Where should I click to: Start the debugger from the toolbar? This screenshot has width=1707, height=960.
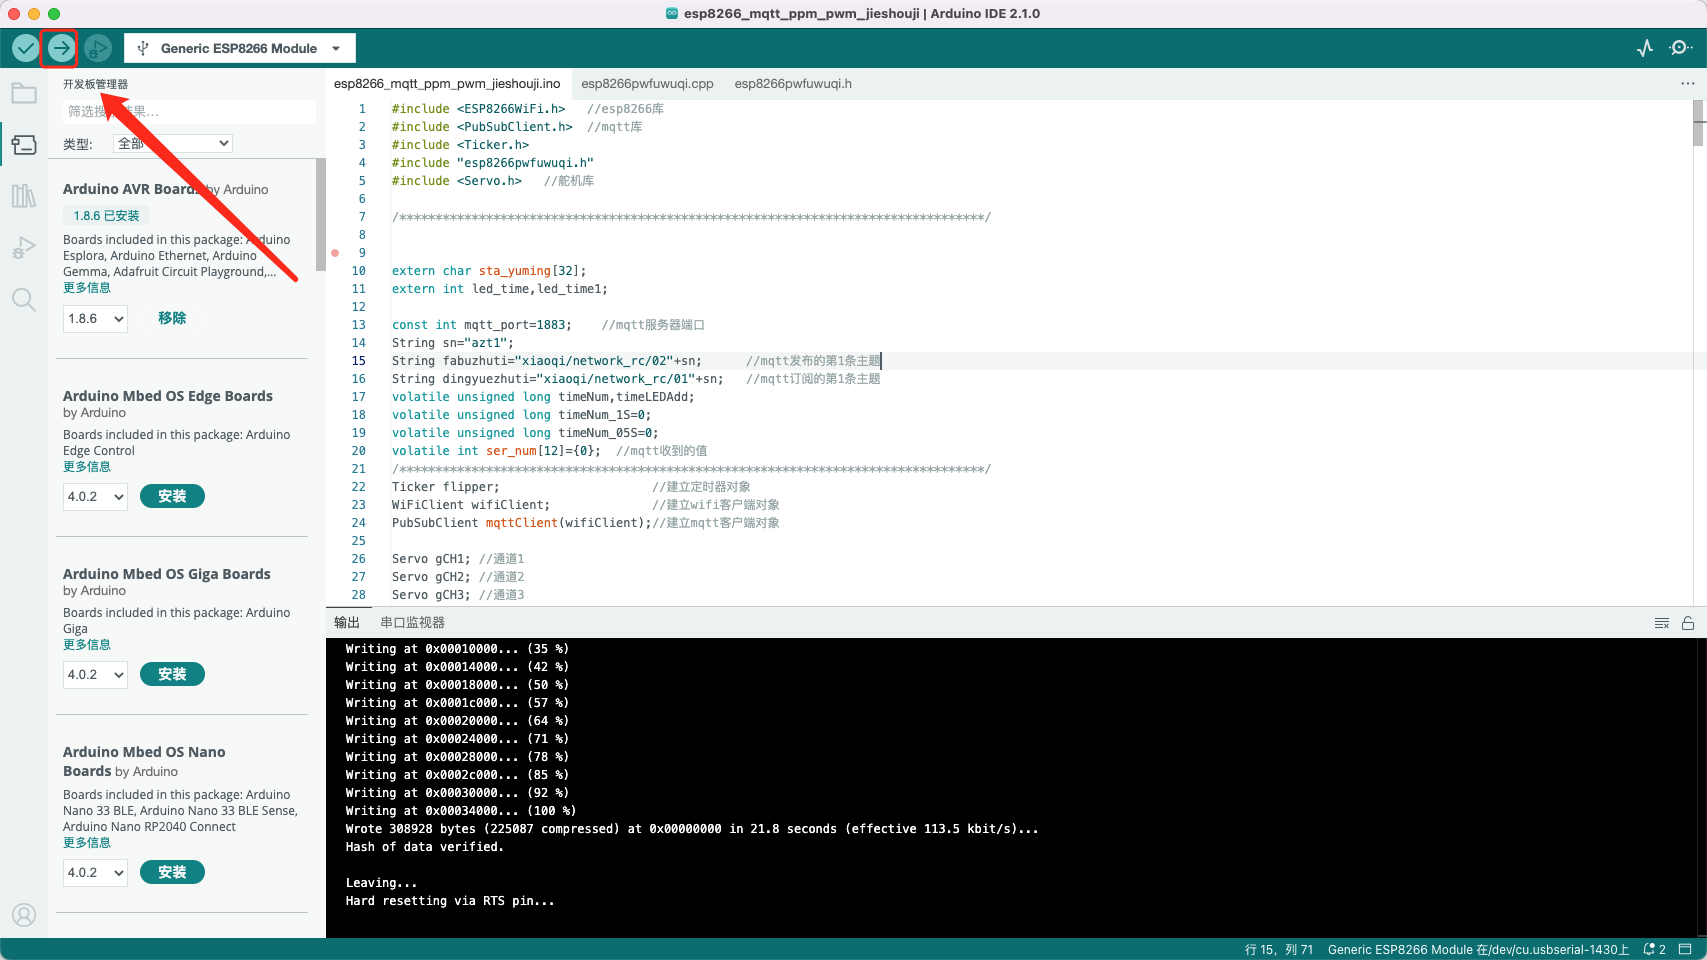click(x=97, y=48)
